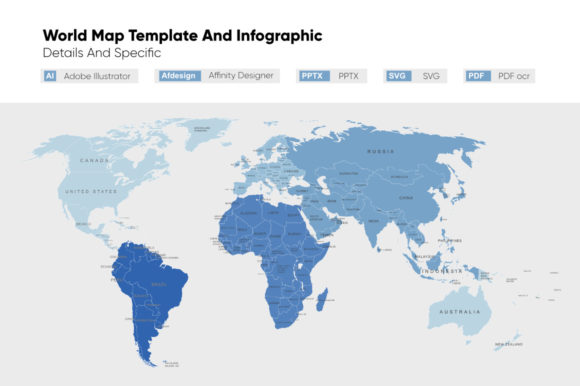580x386 pixels.
Task: Select the "Affinity Designer" label
Action: 241,75
